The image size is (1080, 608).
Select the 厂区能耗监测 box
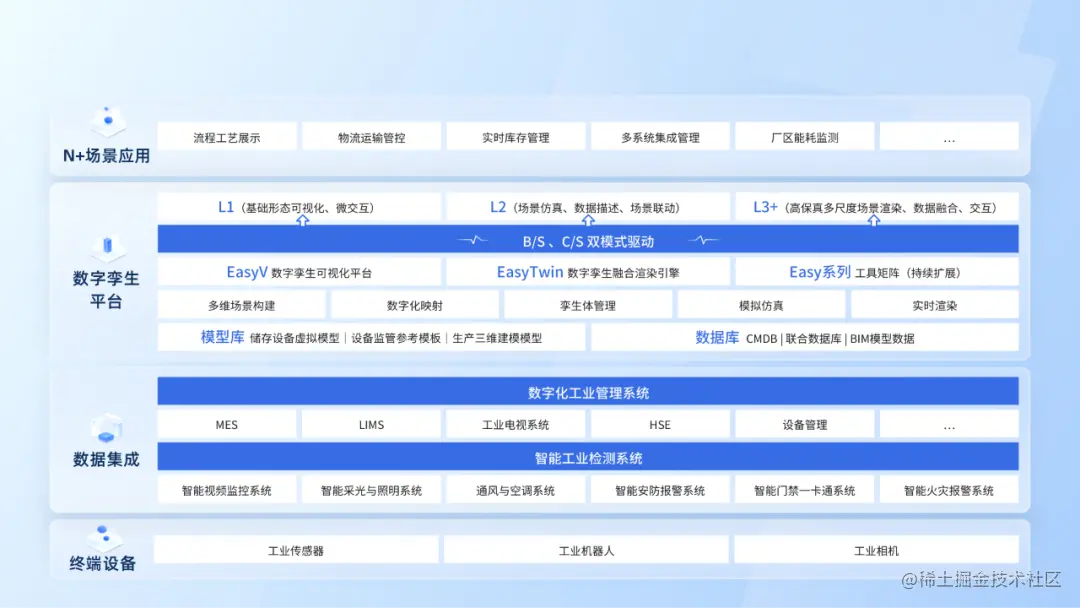point(804,137)
